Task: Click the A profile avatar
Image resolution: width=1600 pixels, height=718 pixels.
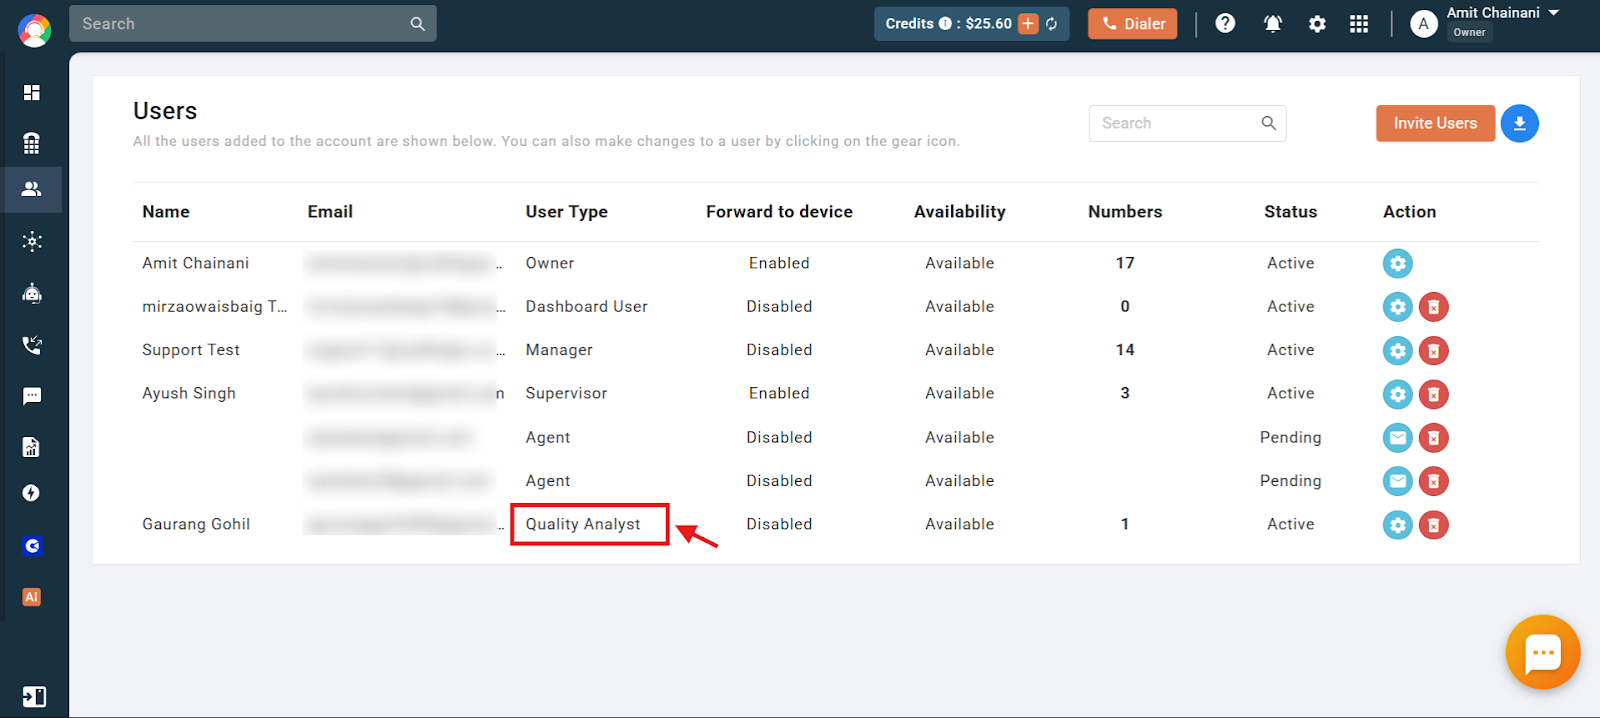Action: 1423,24
